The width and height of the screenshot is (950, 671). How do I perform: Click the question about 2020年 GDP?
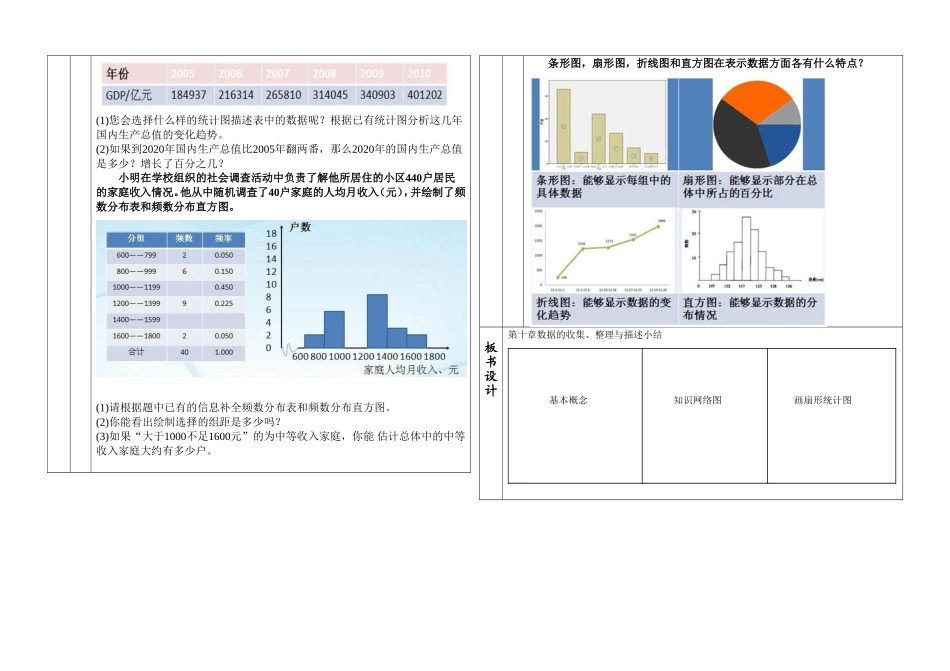(x=279, y=156)
